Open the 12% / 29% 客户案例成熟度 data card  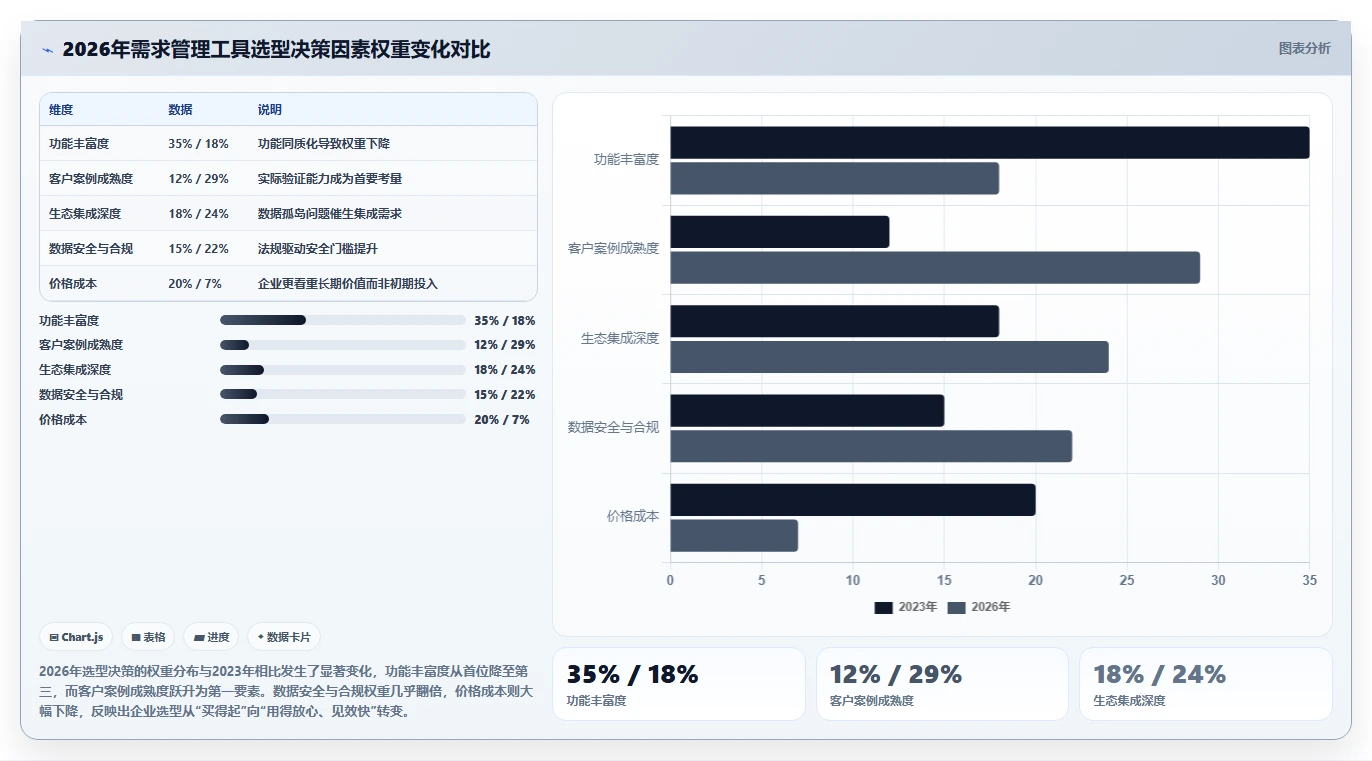(x=942, y=684)
